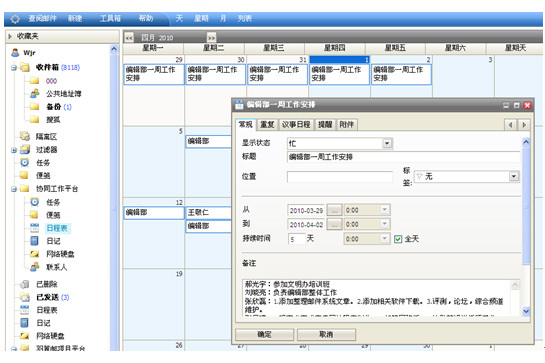The width and height of the screenshot is (545, 363).
Task: Toggle the 全天 all-day checkbox
Action: point(398,239)
